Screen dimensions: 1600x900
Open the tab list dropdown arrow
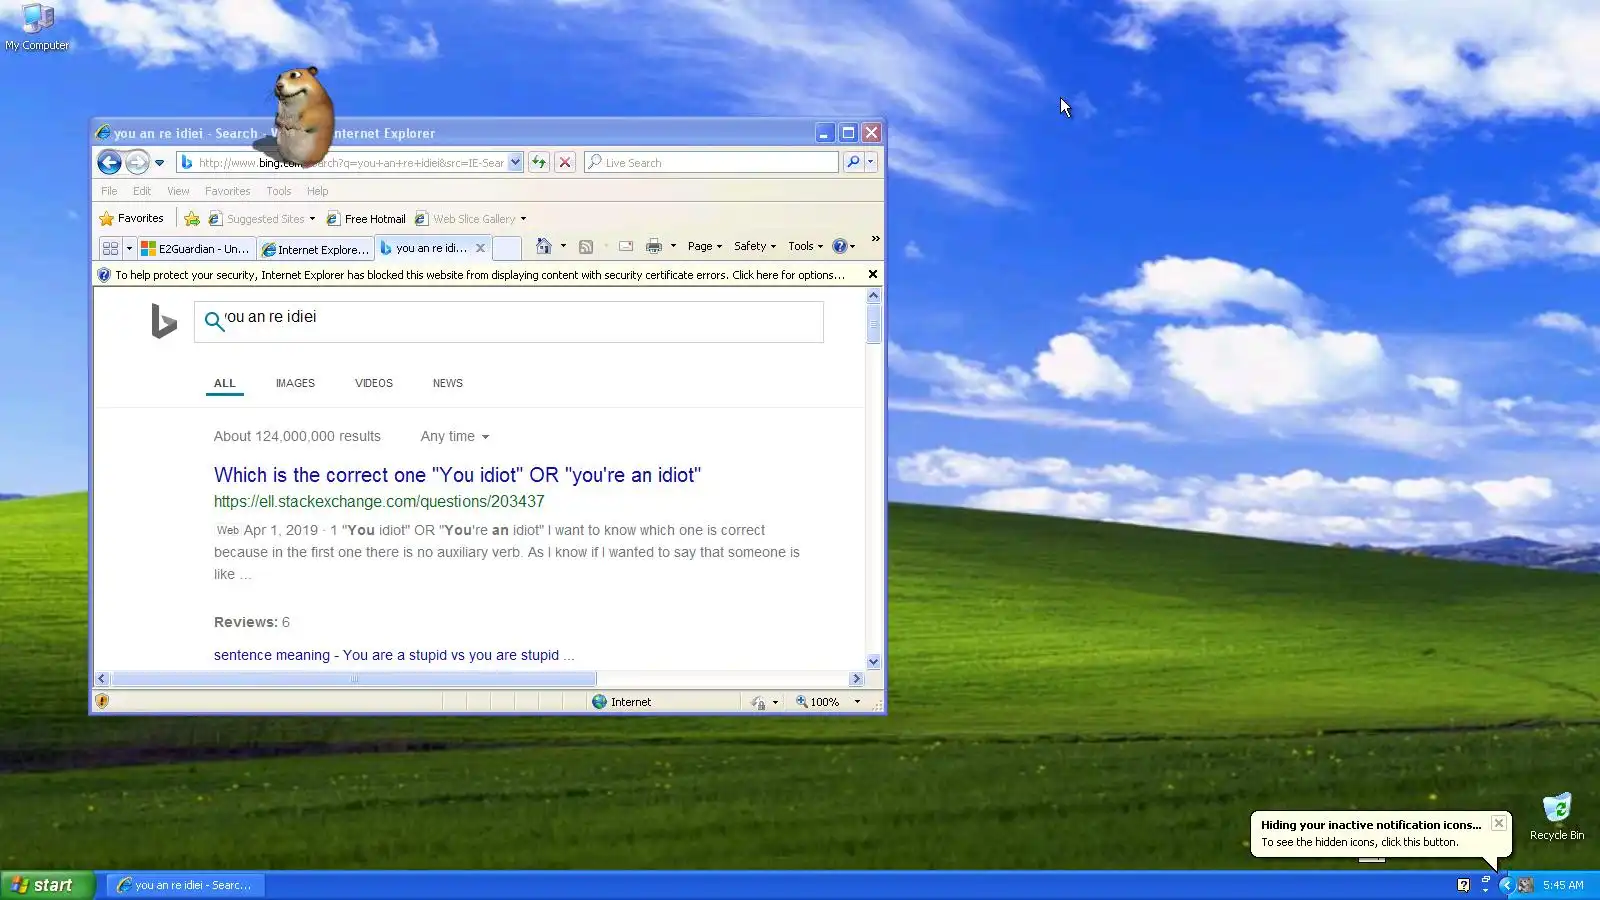[129, 248]
